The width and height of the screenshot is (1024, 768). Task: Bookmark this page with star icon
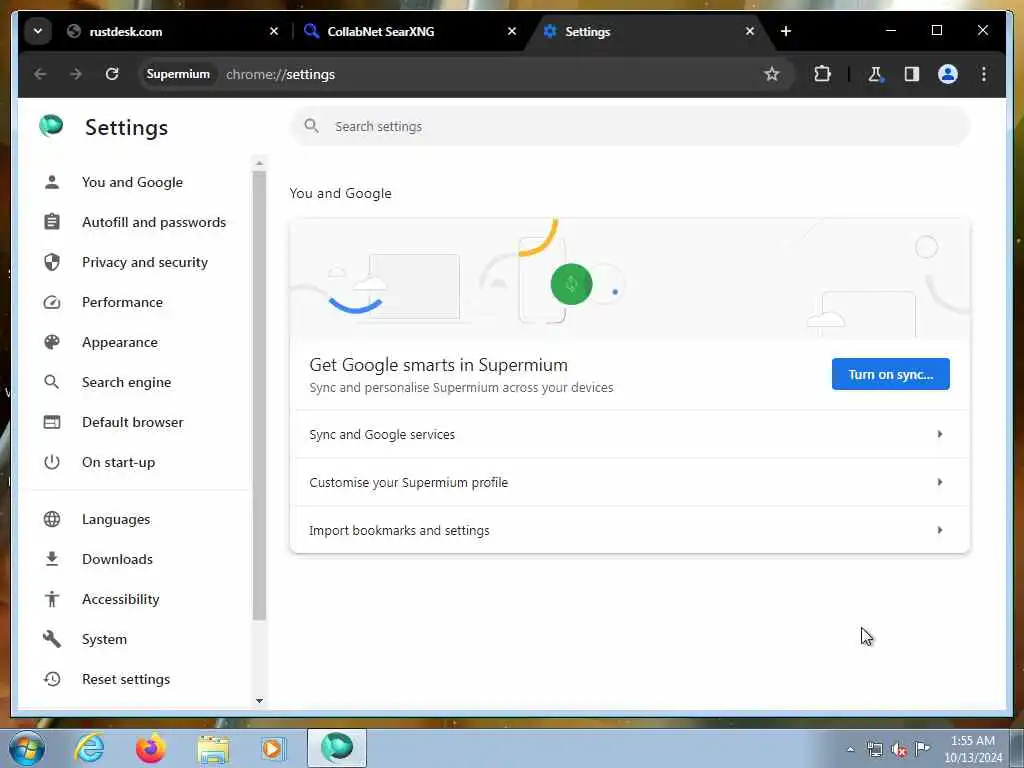click(x=771, y=74)
